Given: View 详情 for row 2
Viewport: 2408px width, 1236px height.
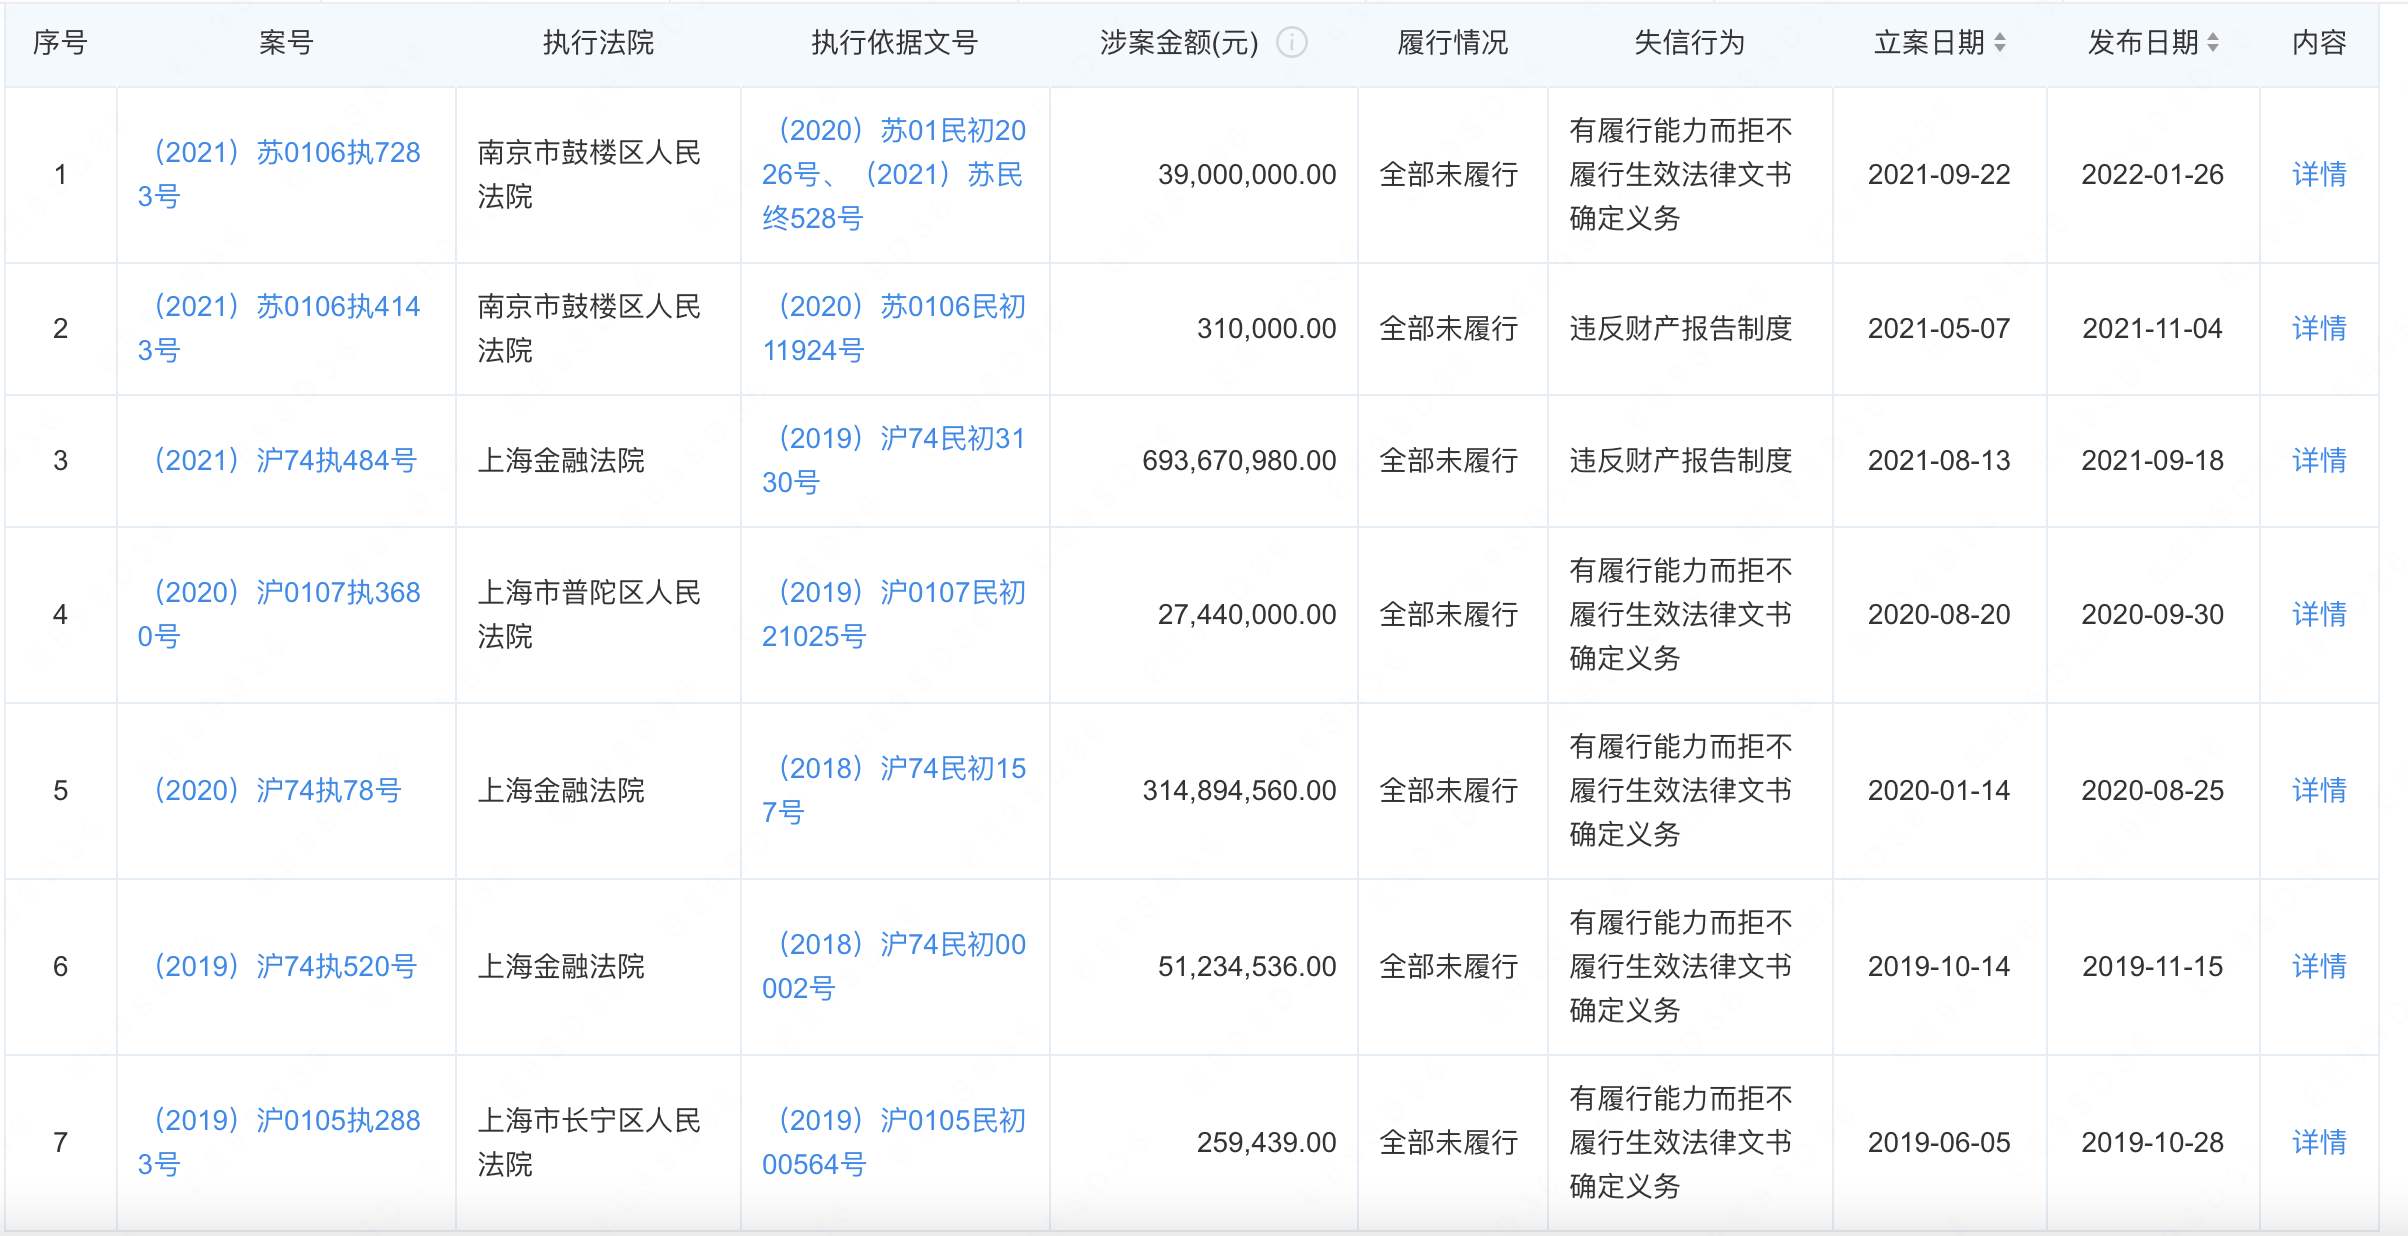Looking at the screenshot, I should [x=2319, y=328].
